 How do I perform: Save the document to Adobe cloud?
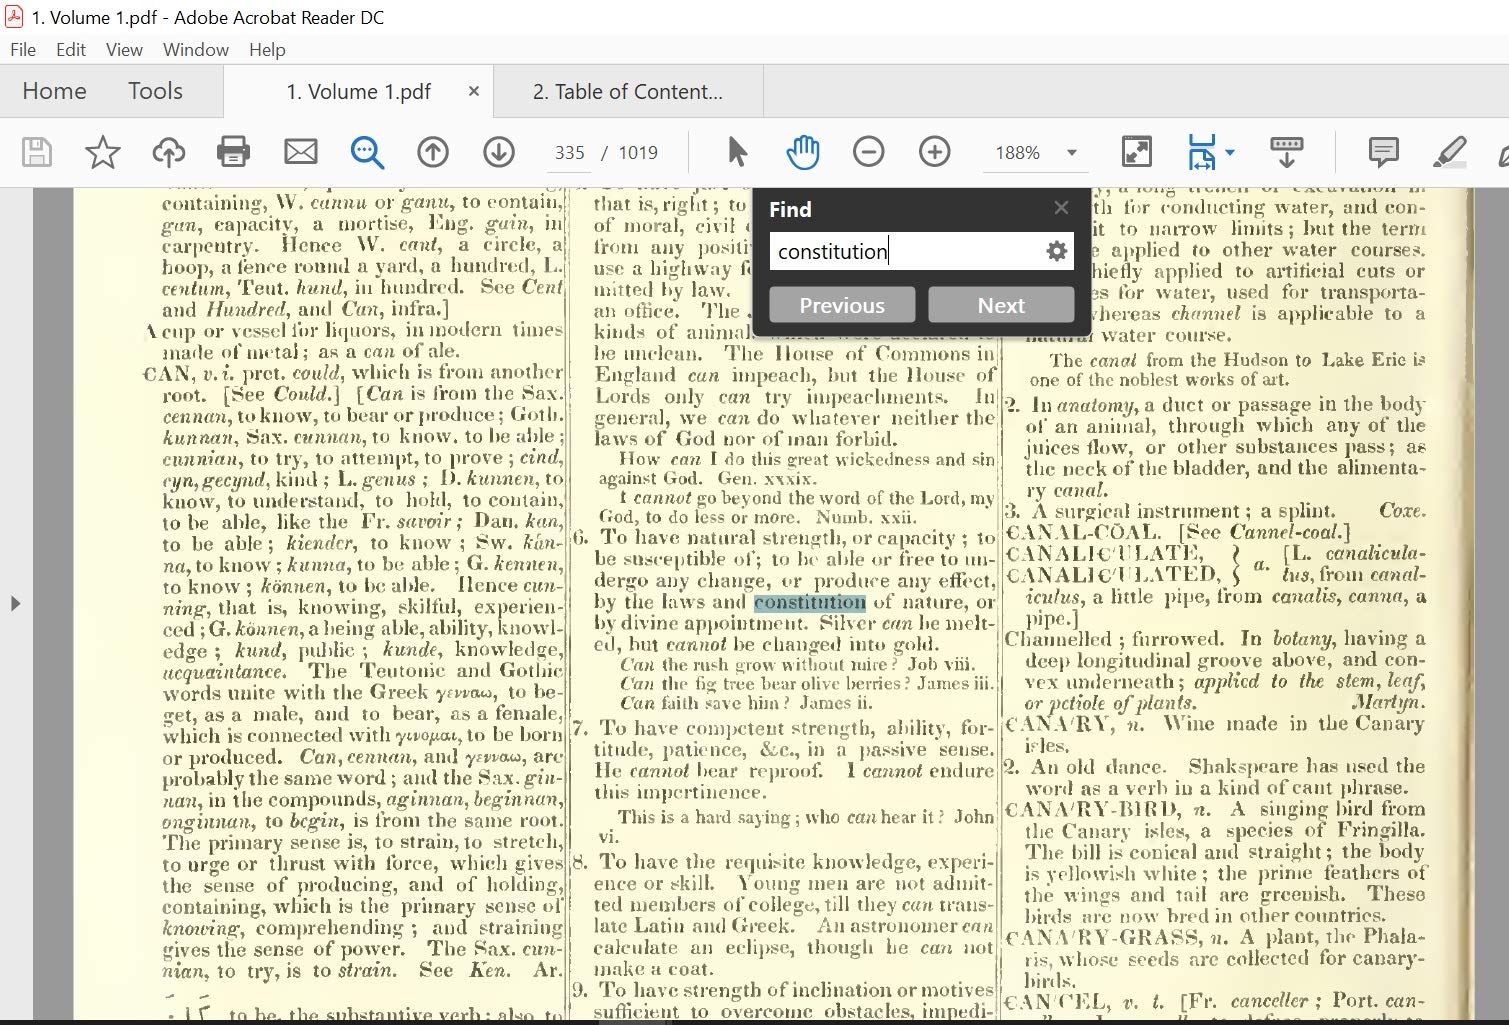[x=168, y=152]
